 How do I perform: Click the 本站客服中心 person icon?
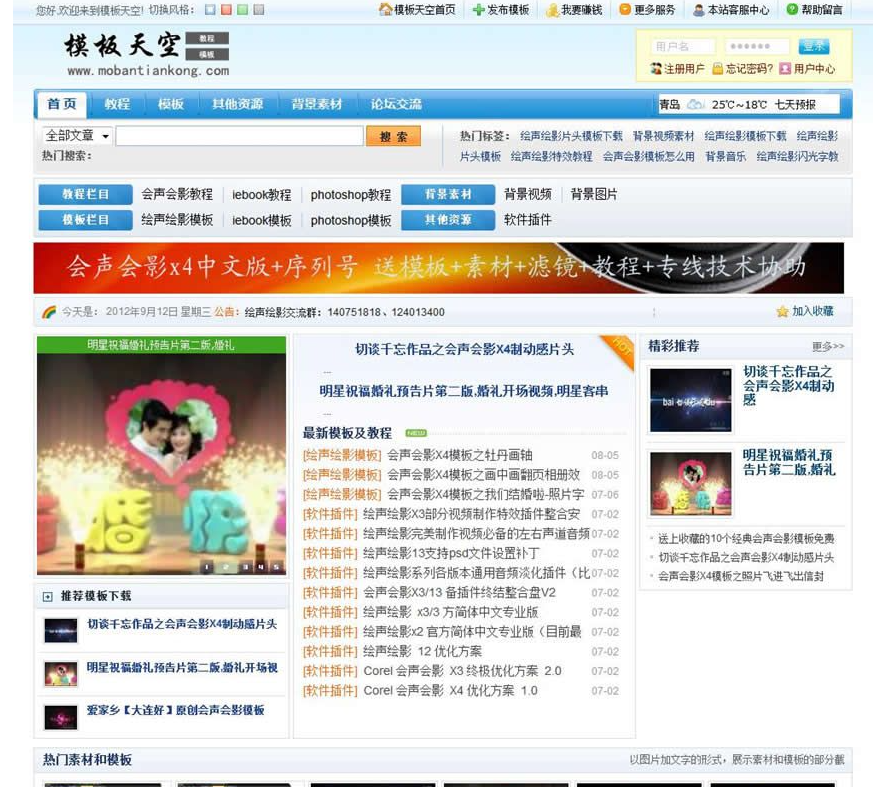(x=699, y=10)
